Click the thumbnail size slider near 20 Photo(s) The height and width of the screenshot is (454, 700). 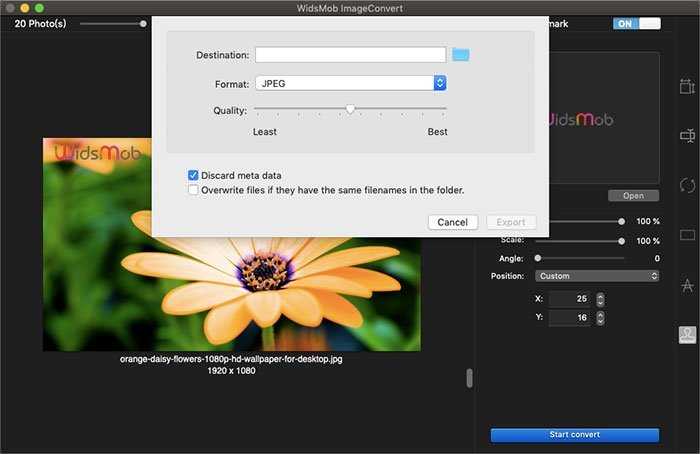coord(113,24)
